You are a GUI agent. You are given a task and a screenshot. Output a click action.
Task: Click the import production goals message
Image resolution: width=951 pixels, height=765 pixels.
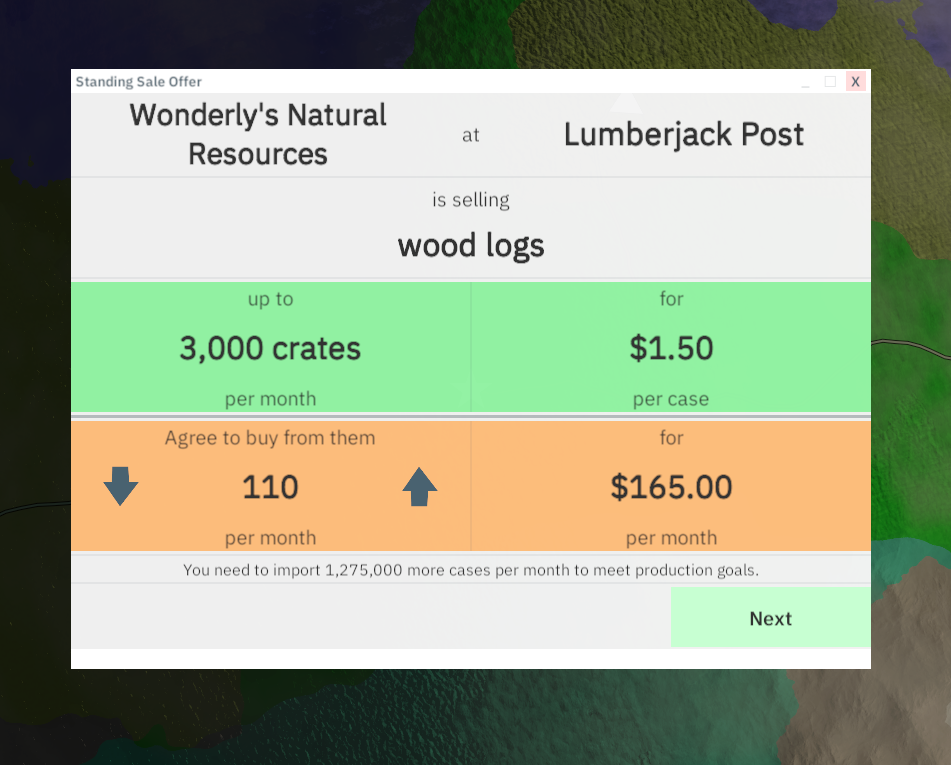click(x=471, y=570)
